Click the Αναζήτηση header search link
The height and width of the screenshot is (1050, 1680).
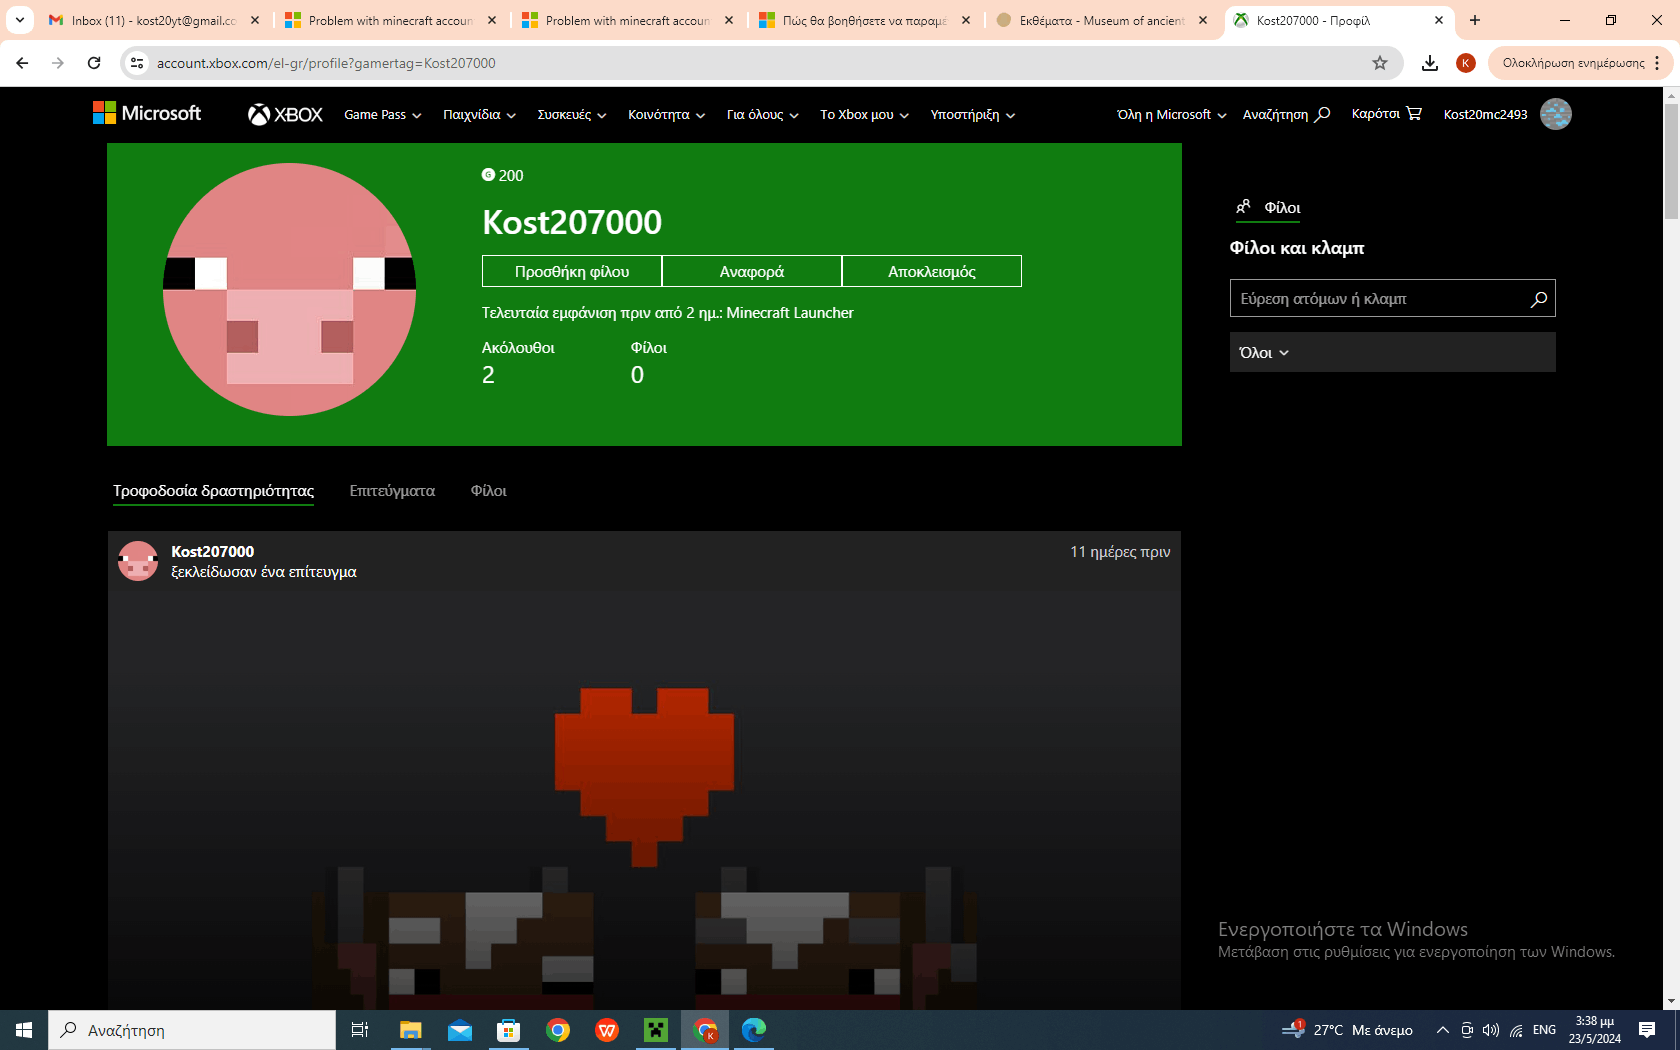point(1286,114)
